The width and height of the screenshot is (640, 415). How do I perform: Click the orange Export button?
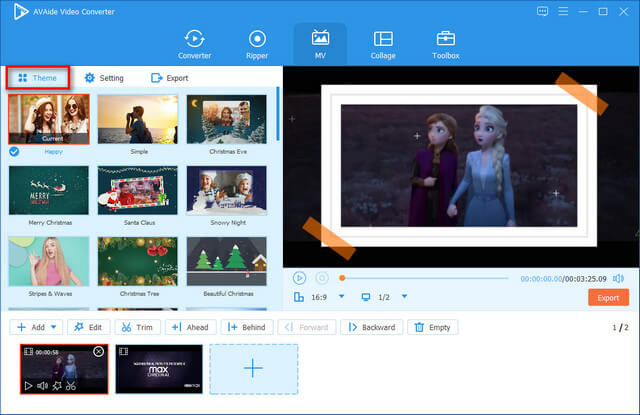(608, 298)
